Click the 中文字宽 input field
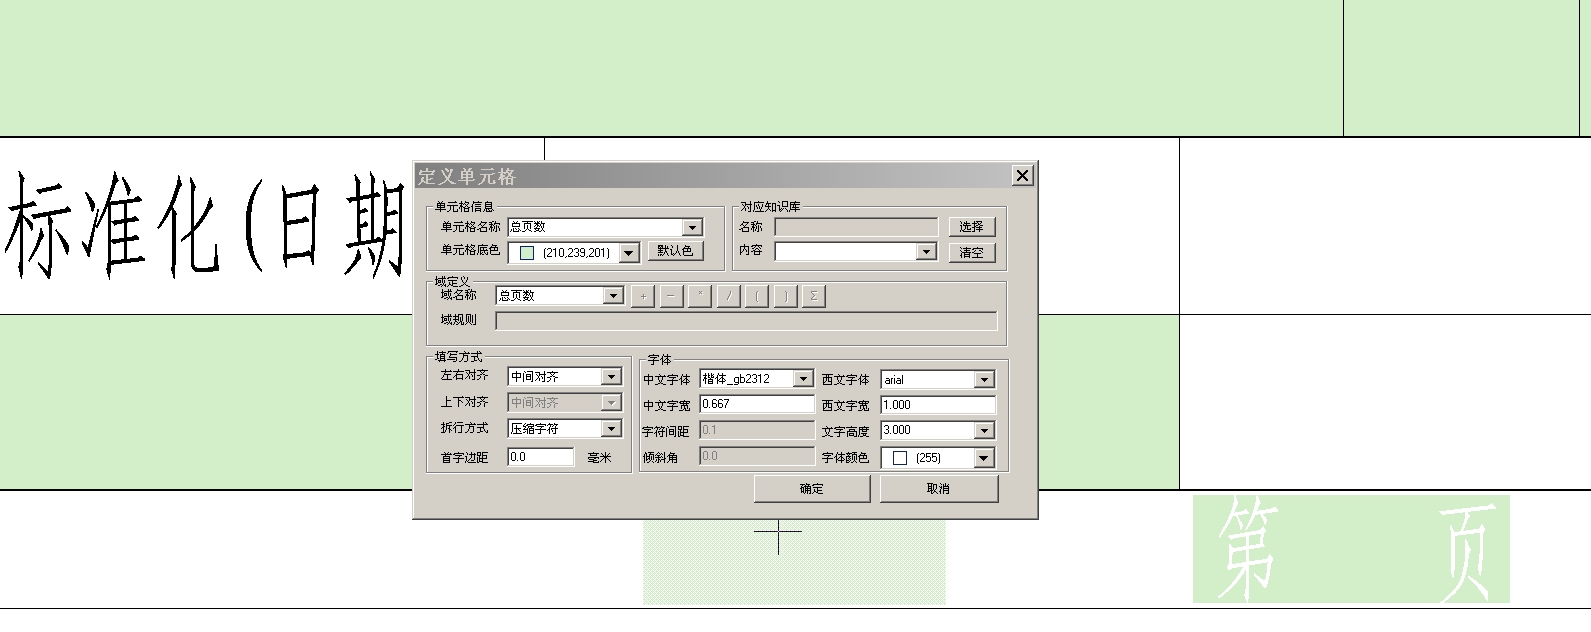 point(756,404)
